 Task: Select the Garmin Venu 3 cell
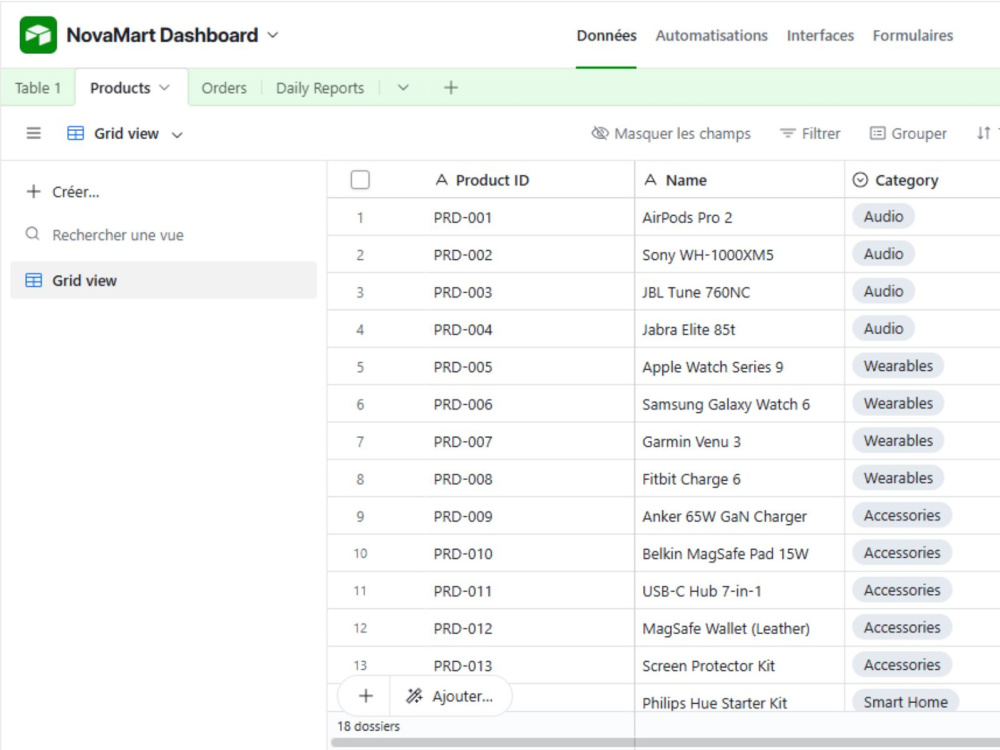tap(740, 441)
